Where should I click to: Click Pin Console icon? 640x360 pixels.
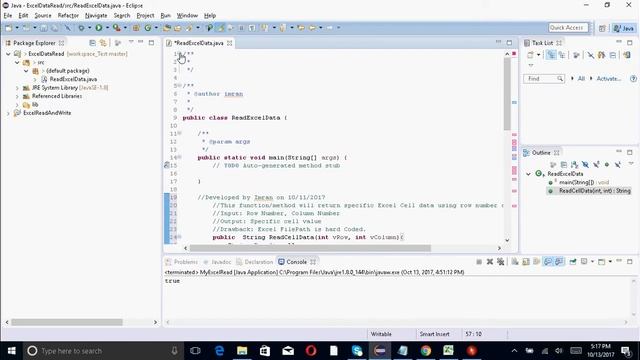click(x=573, y=262)
